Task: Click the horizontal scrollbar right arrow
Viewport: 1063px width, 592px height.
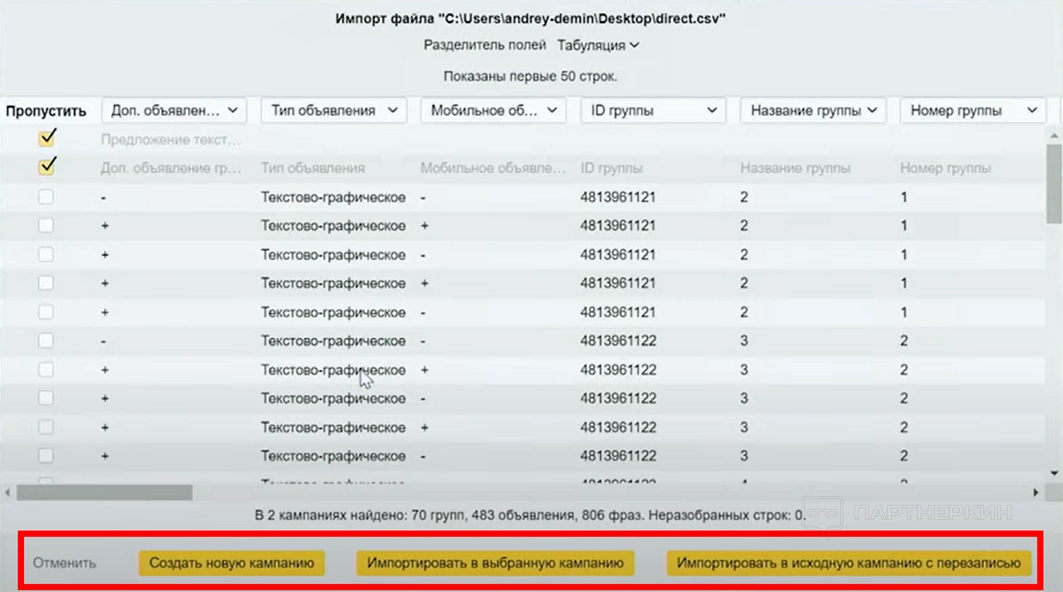Action: [1035, 492]
